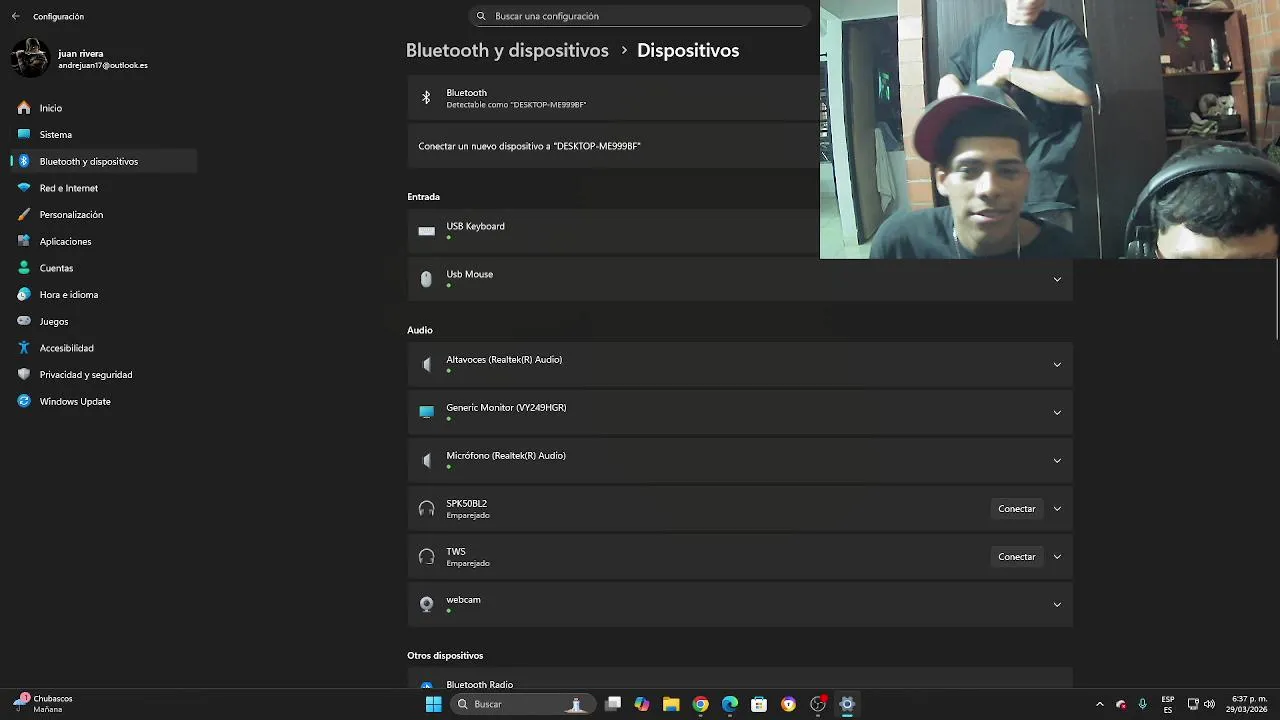This screenshot has width=1280, height=720.
Task: Click Conectar un nuevo dispositivo row
Action: pos(614,146)
